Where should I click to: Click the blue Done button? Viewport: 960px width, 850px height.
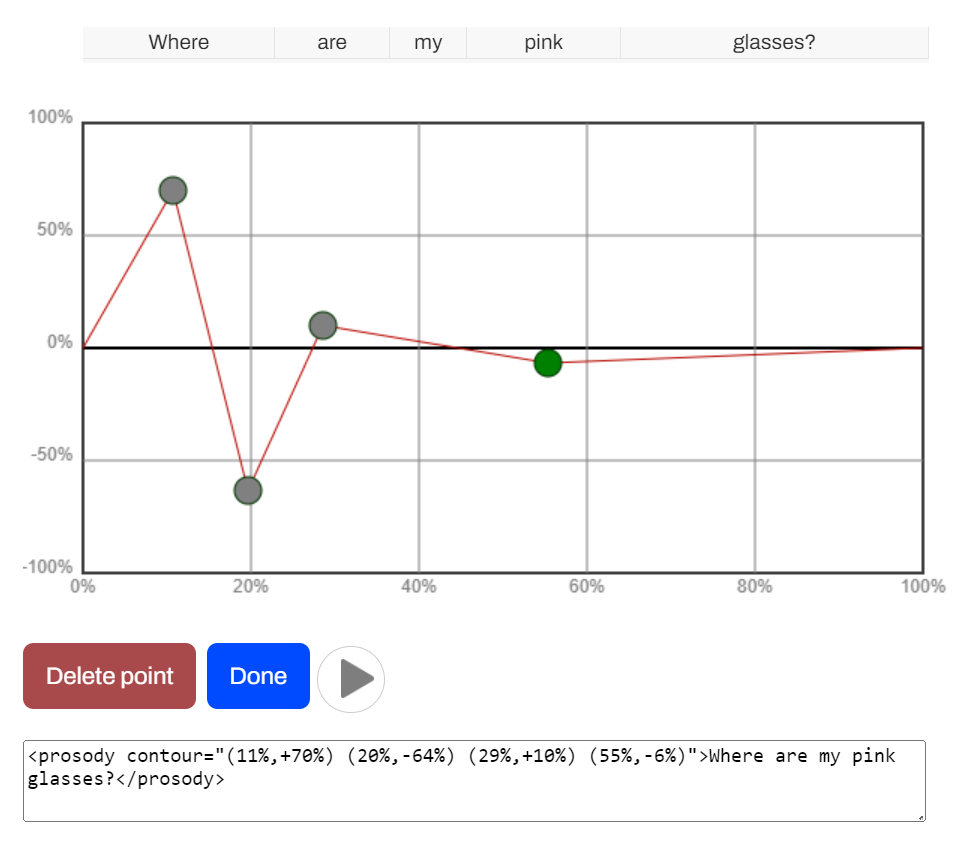click(258, 676)
